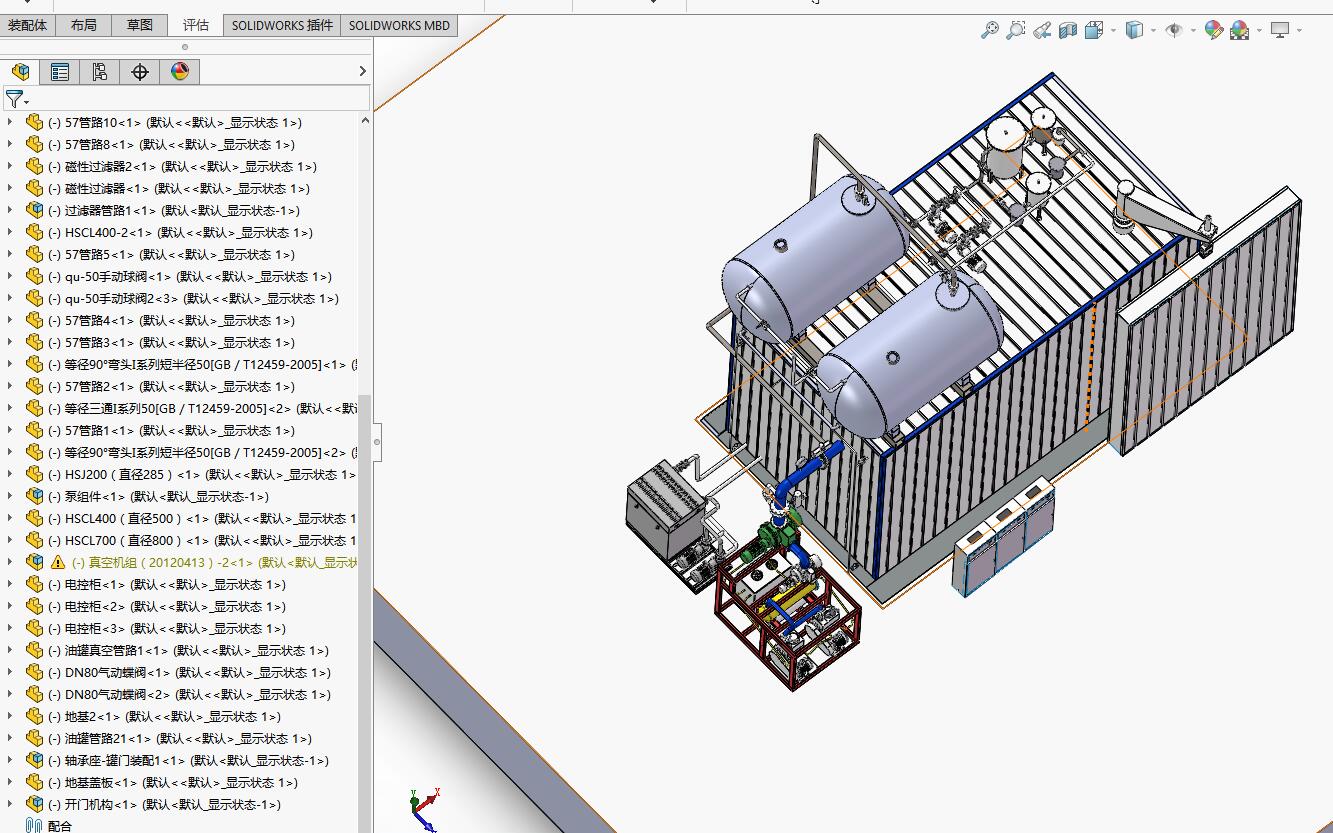Viewport: 1333px width, 833px height.
Task: Open SOLIDWORKS MBD tab
Action: pos(399,25)
